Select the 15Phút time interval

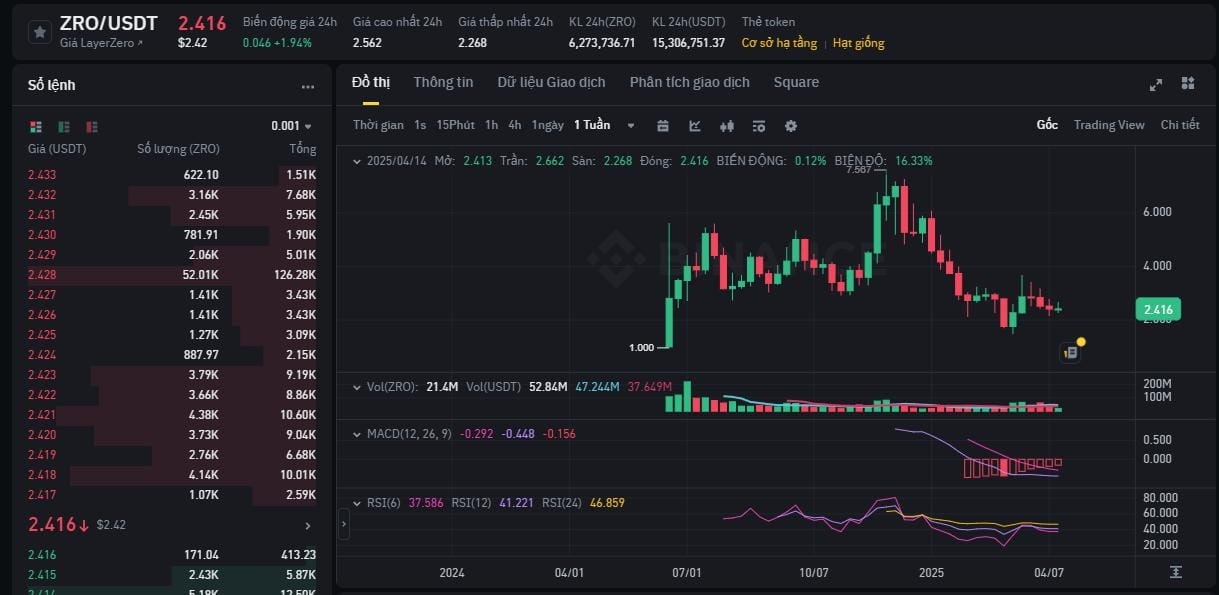456,125
